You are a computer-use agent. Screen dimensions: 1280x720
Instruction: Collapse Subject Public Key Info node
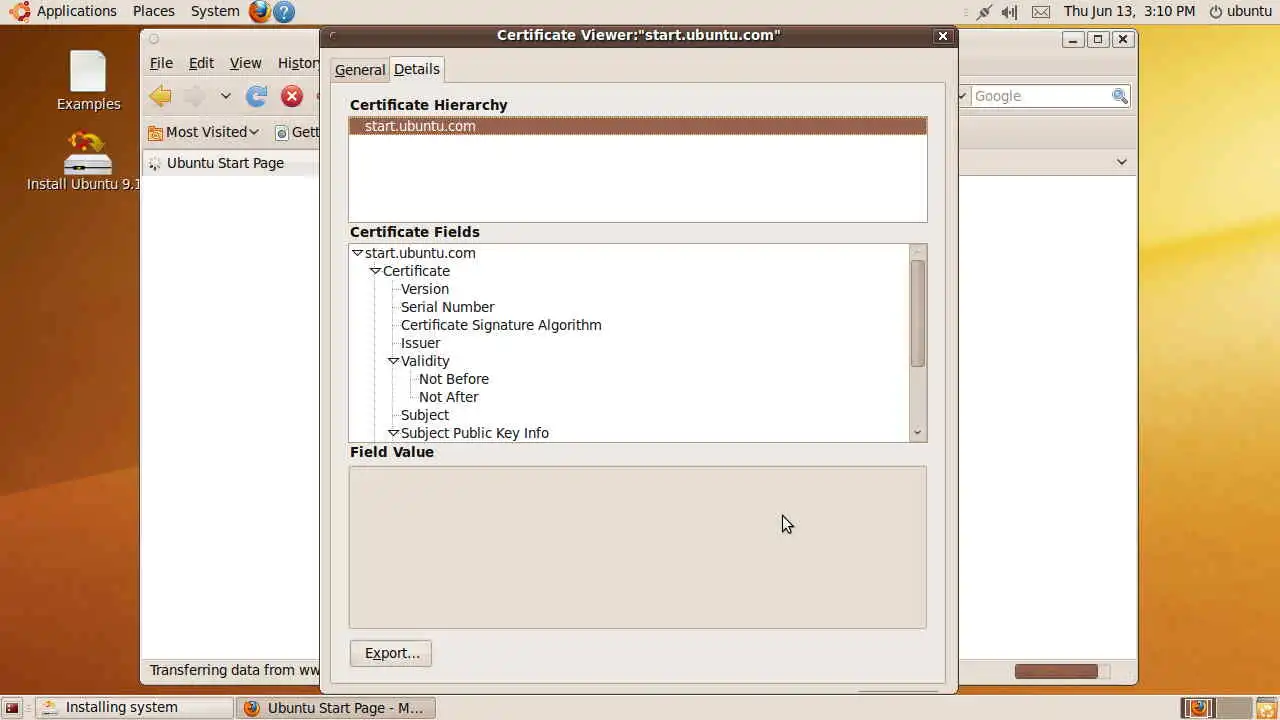click(x=393, y=433)
